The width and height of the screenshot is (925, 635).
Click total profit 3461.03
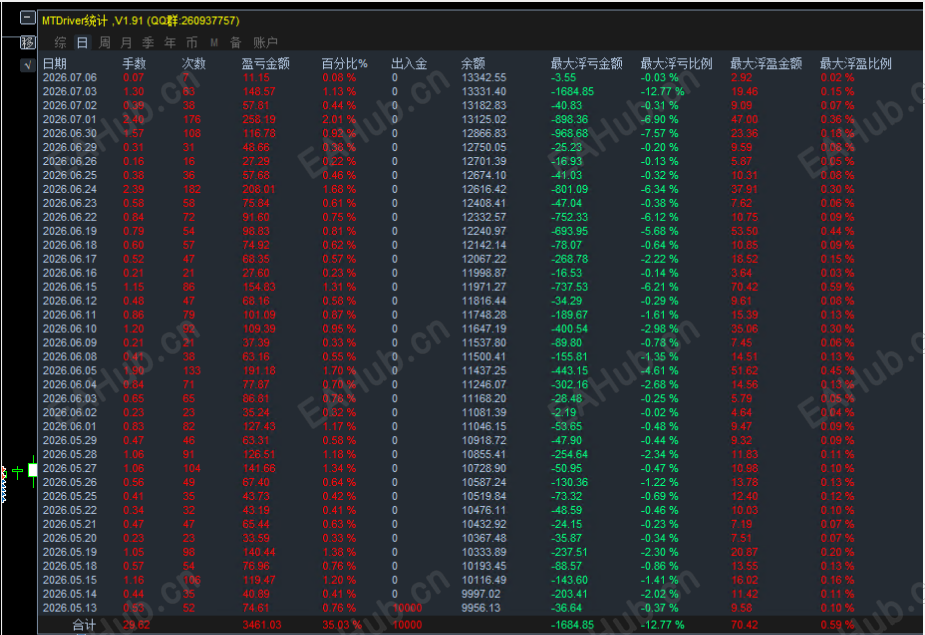[x=262, y=625]
